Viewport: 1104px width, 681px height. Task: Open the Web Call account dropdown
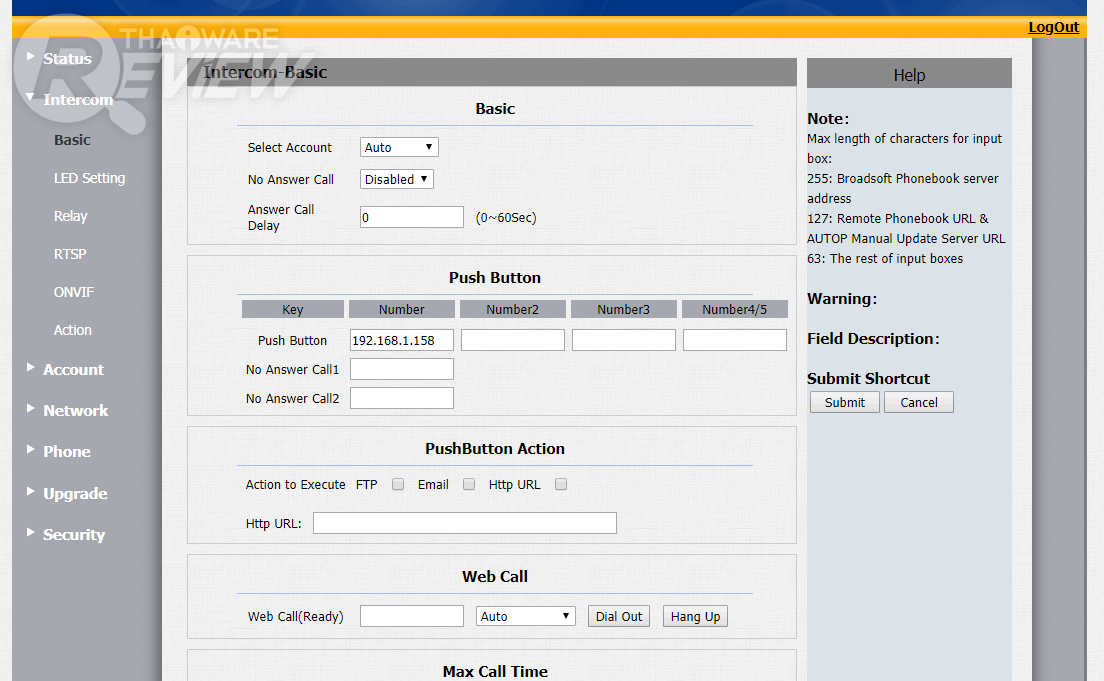point(525,616)
